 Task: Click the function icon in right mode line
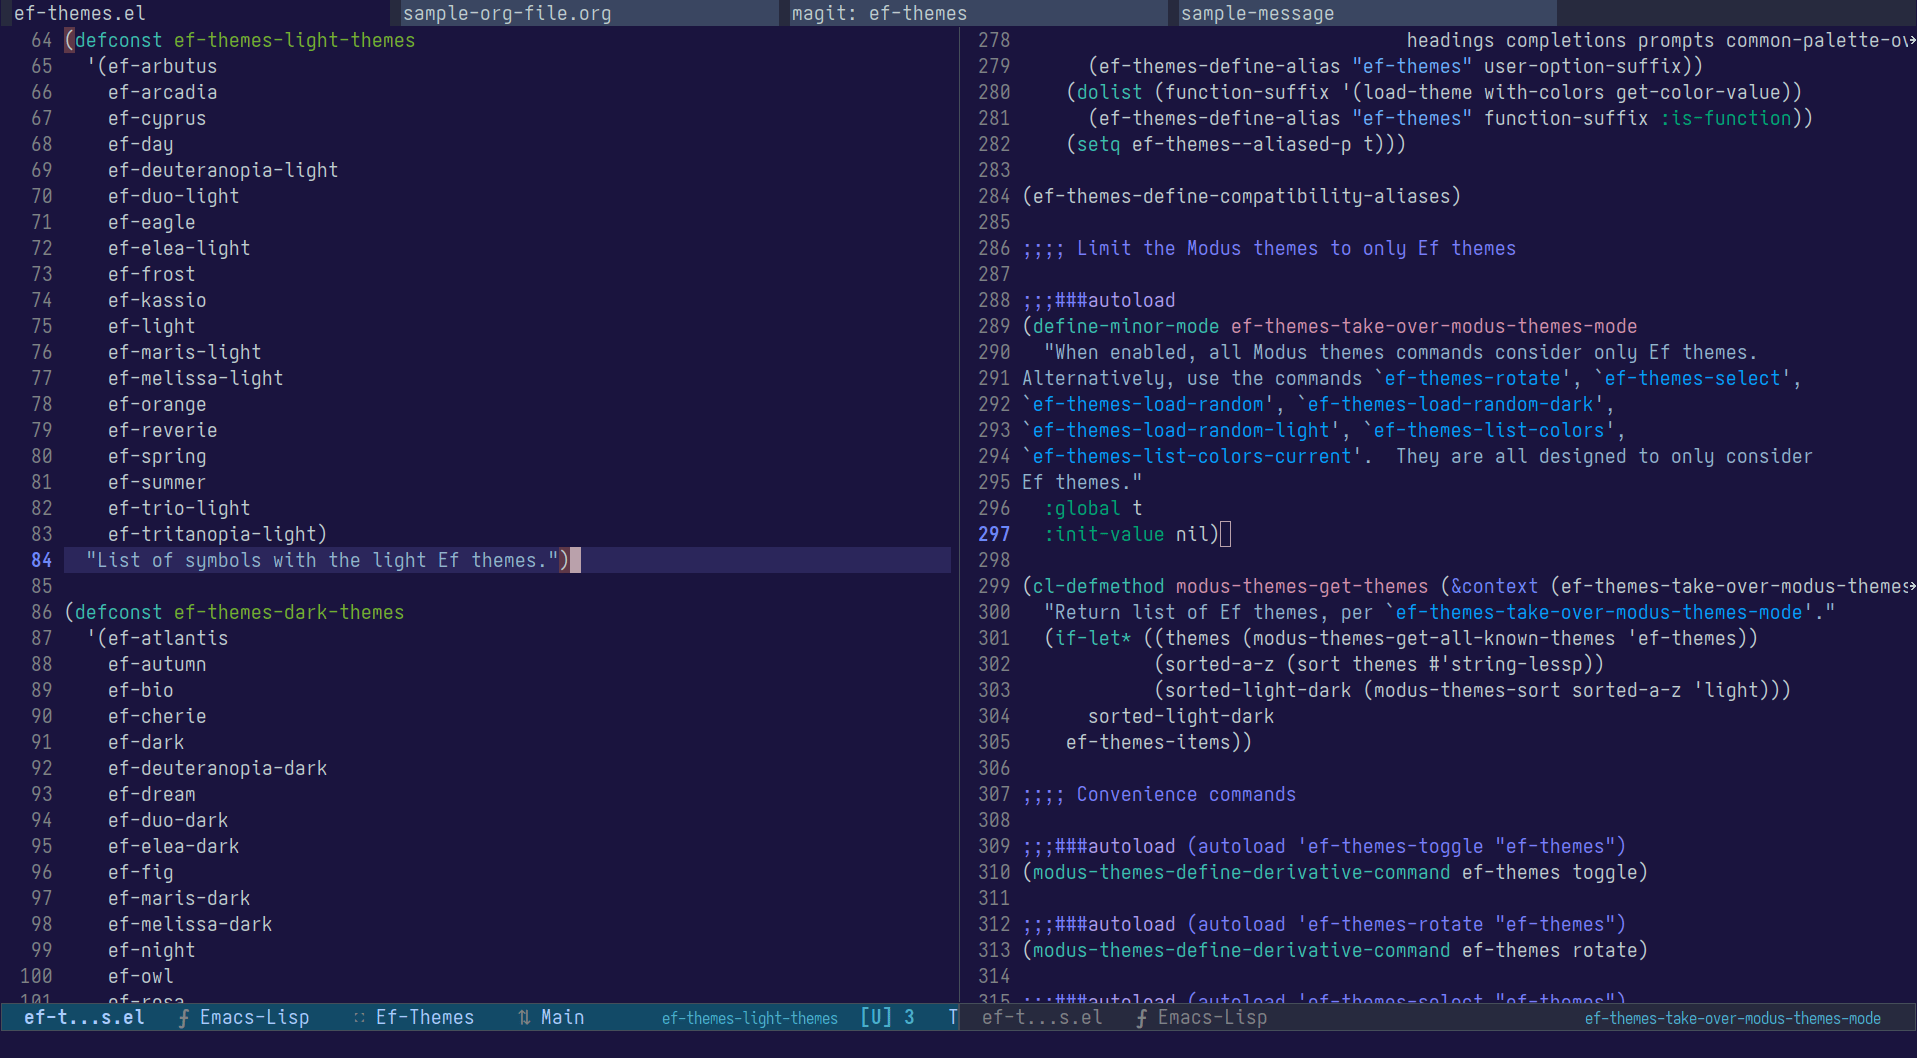pyautogui.click(x=1141, y=1018)
